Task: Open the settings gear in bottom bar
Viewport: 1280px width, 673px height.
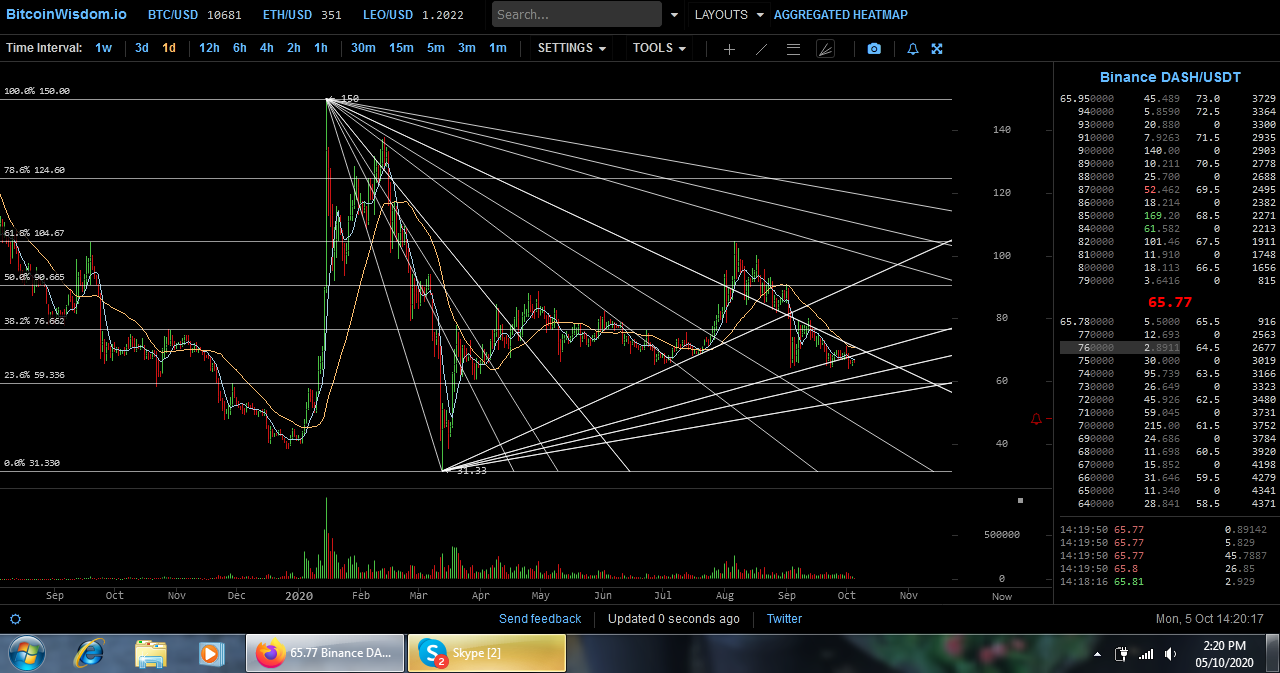Action: [15, 619]
